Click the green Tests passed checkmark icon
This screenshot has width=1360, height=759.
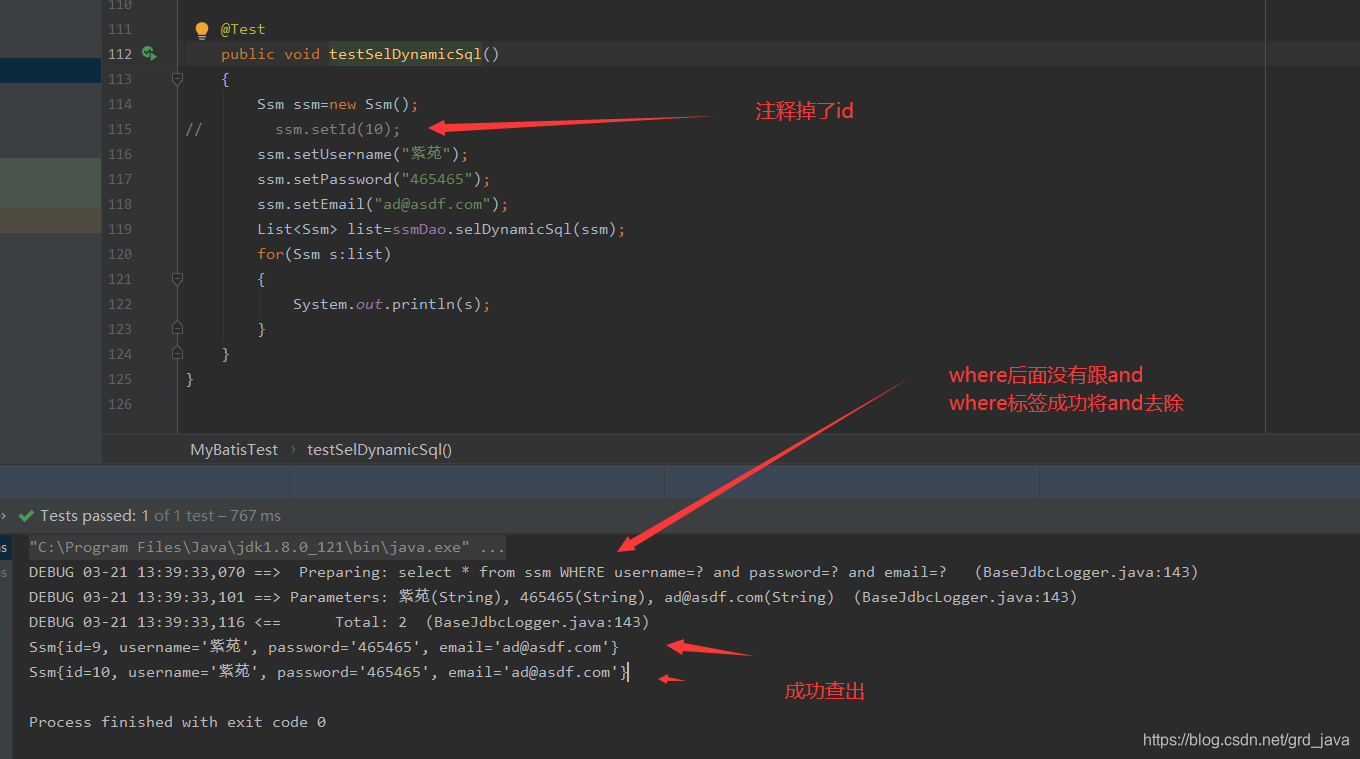[x=26, y=516]
